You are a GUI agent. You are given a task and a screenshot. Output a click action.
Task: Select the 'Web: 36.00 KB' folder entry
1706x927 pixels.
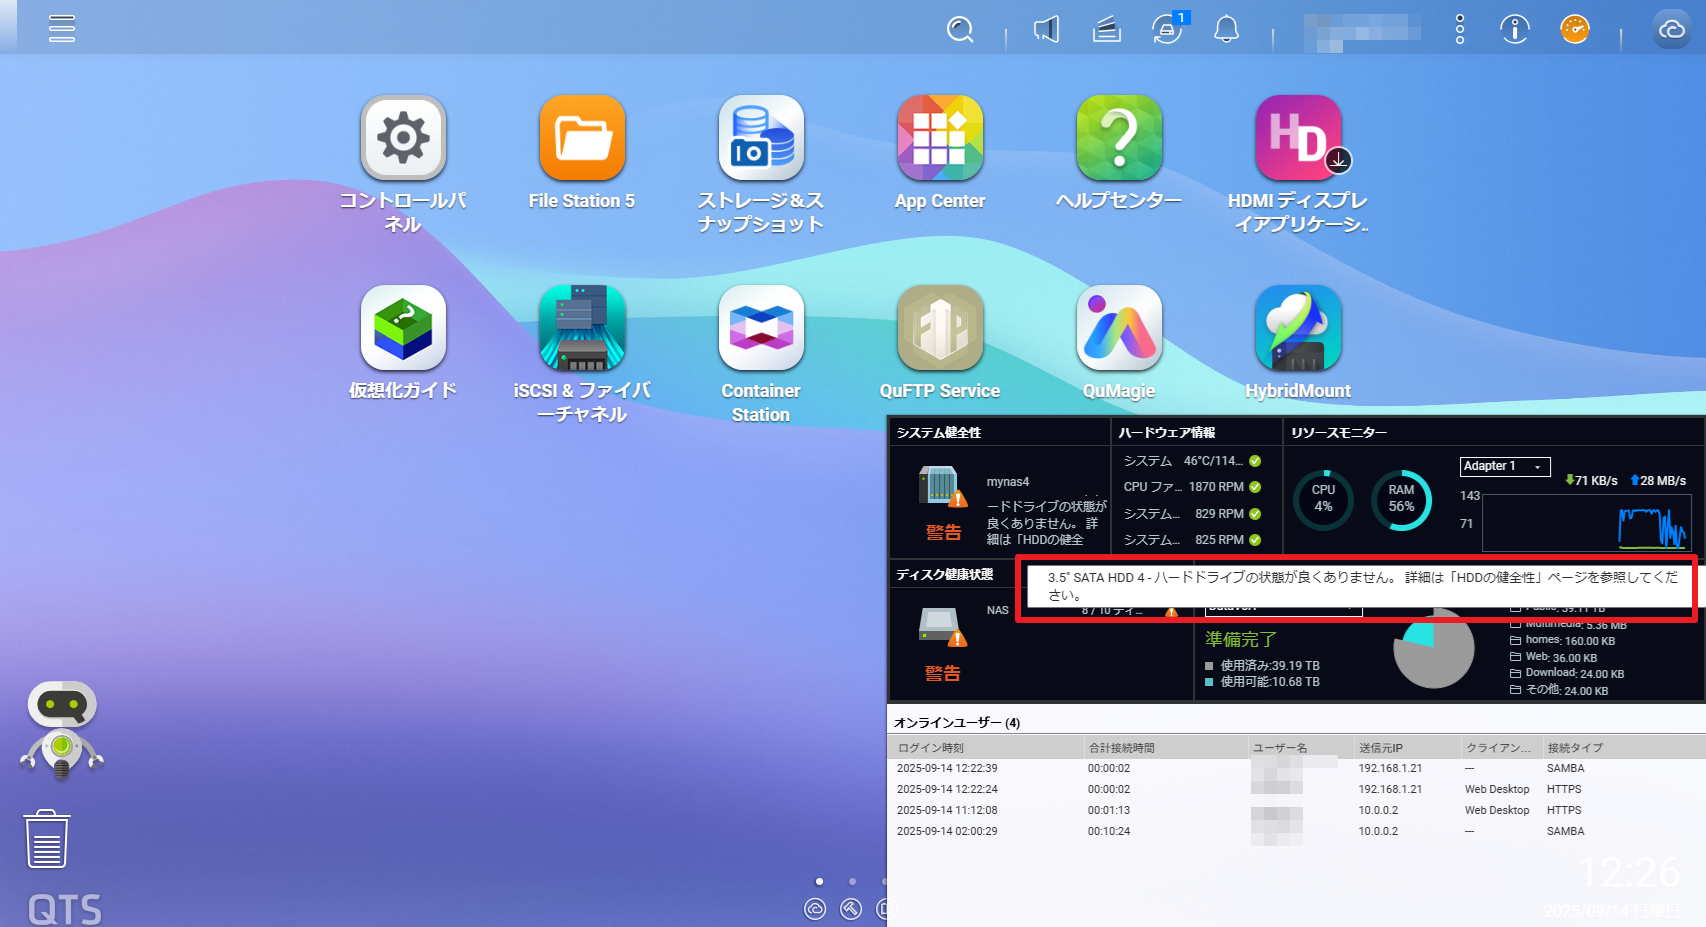(x=1553, y=658)
